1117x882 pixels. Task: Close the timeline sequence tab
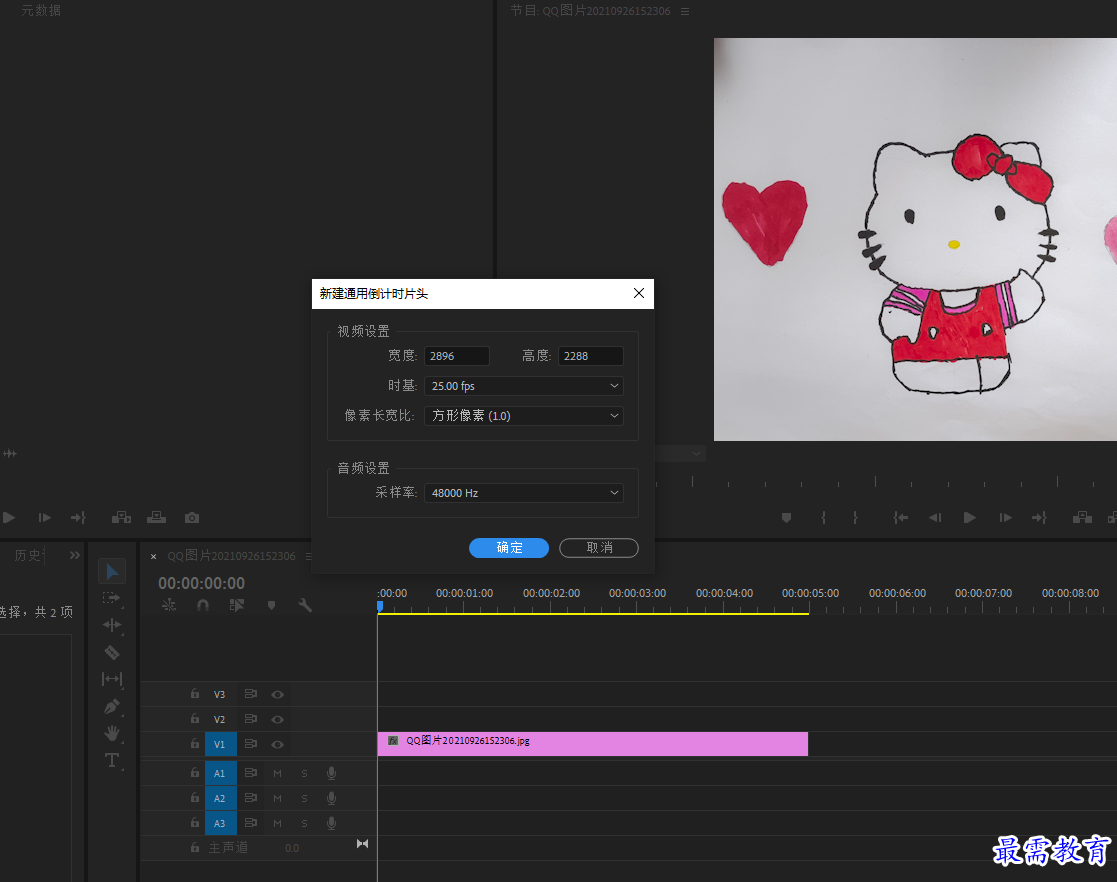(x=153, y=556)
